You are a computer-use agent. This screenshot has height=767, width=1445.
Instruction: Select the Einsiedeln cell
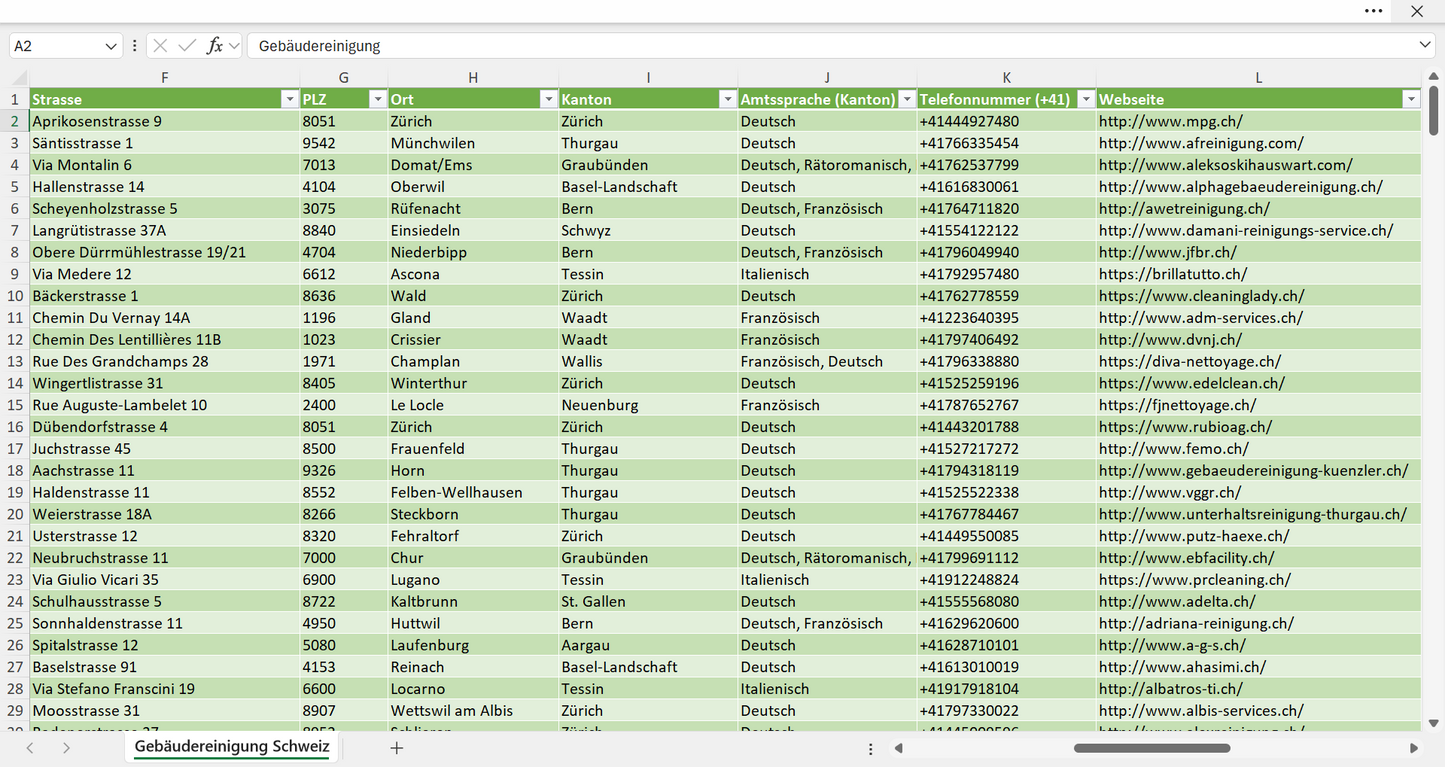click(473, 230)
